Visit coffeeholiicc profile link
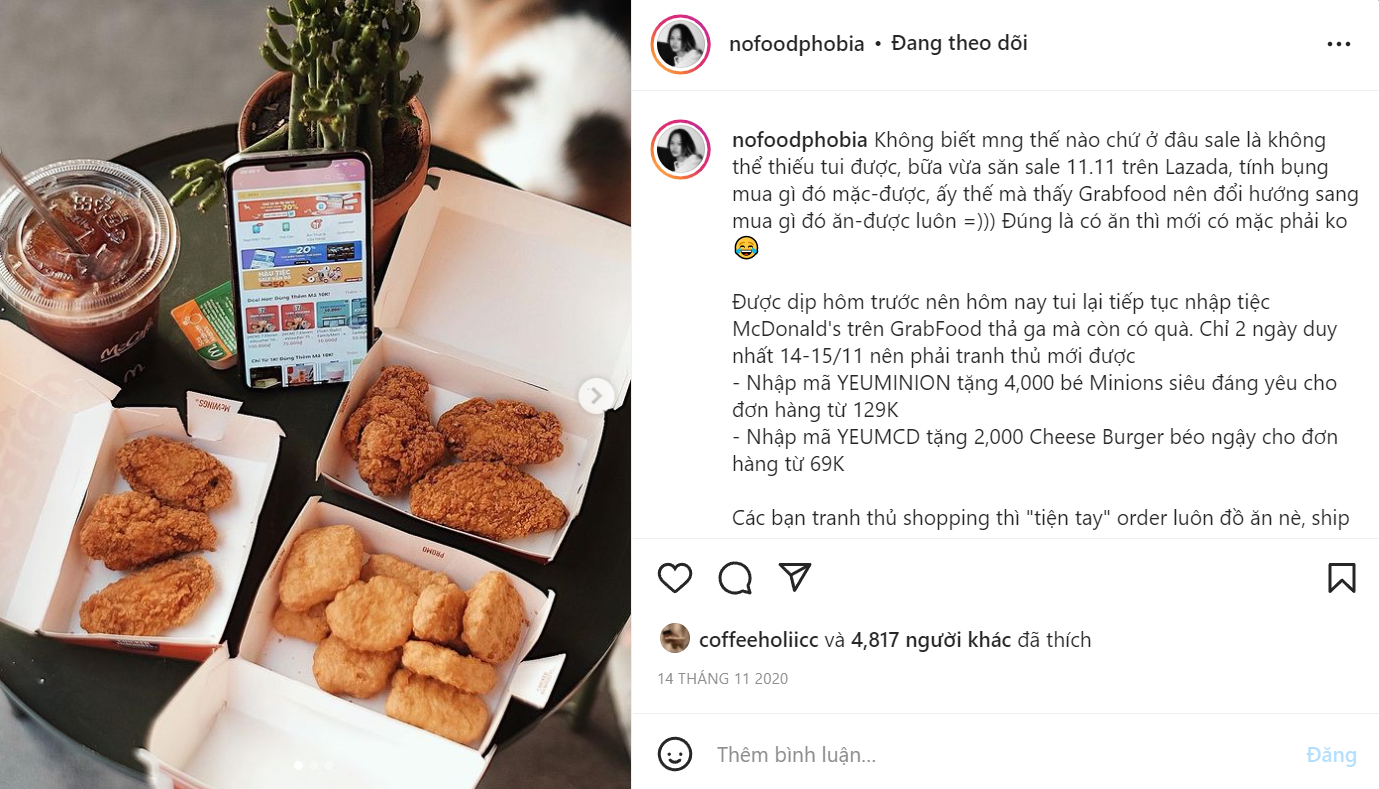 pos(757,640)
